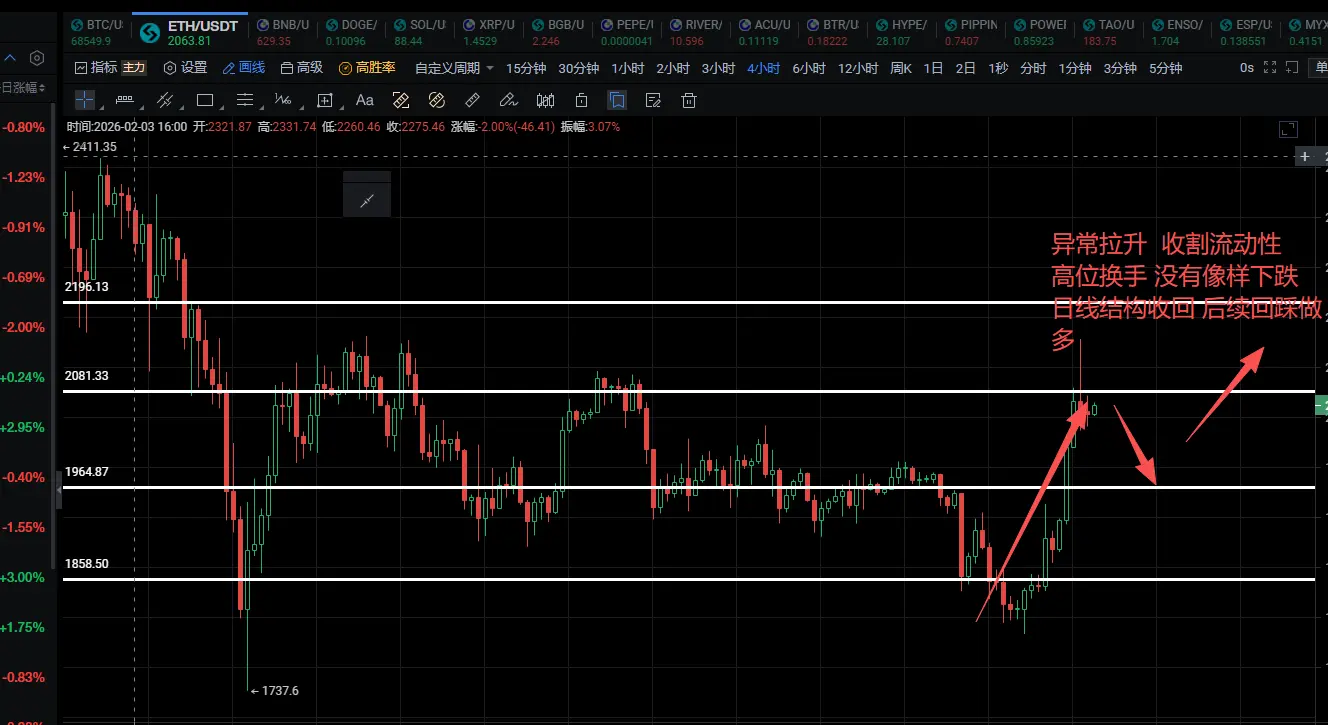The height and width of the screenshot is (725, 1328).
Task: Open the BTC ticker tab
Action: [96, 32]
